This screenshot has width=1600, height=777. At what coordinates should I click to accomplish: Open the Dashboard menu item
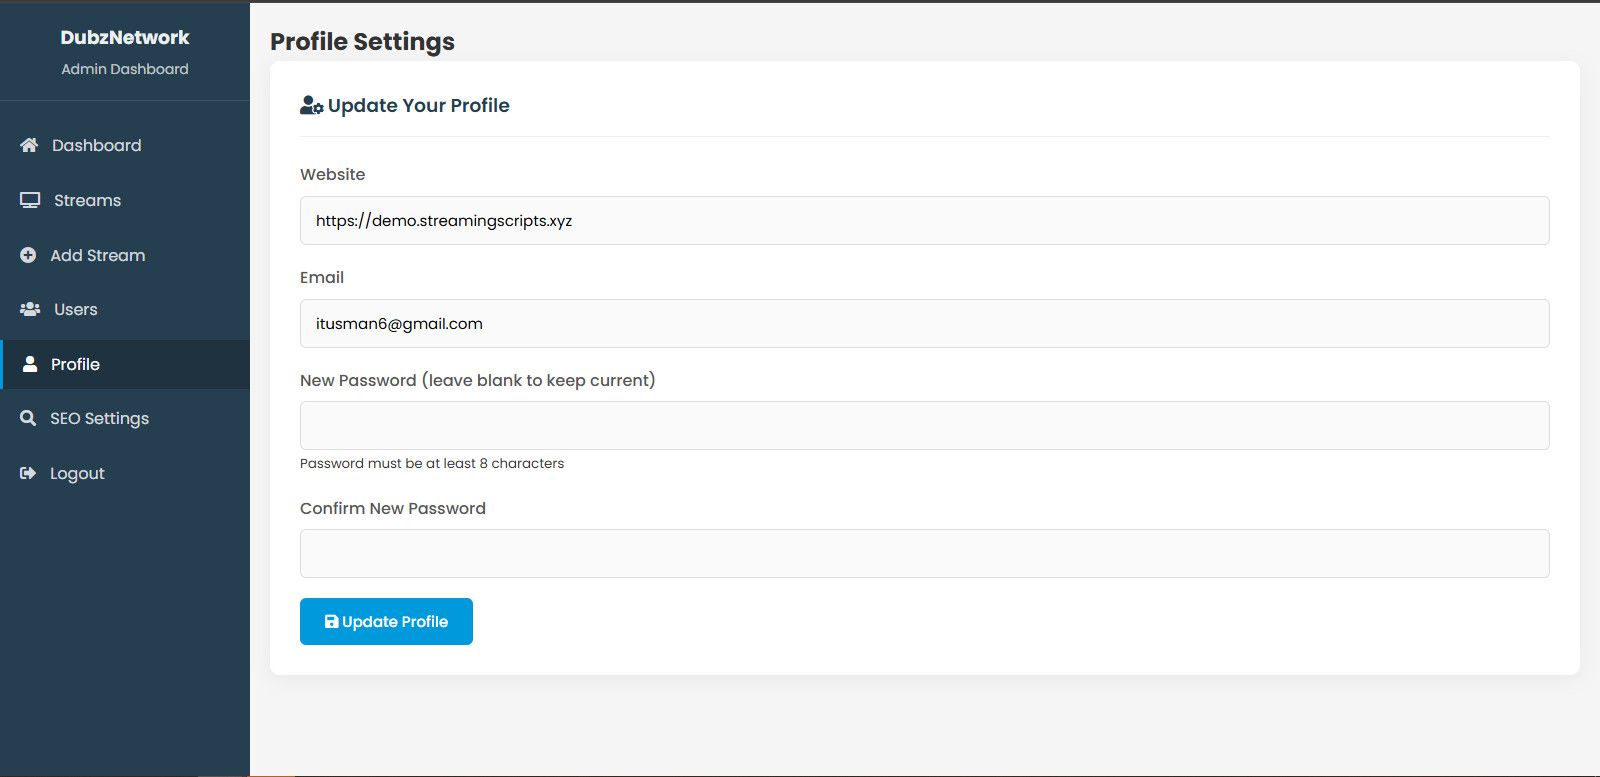(x=97, y=145)
